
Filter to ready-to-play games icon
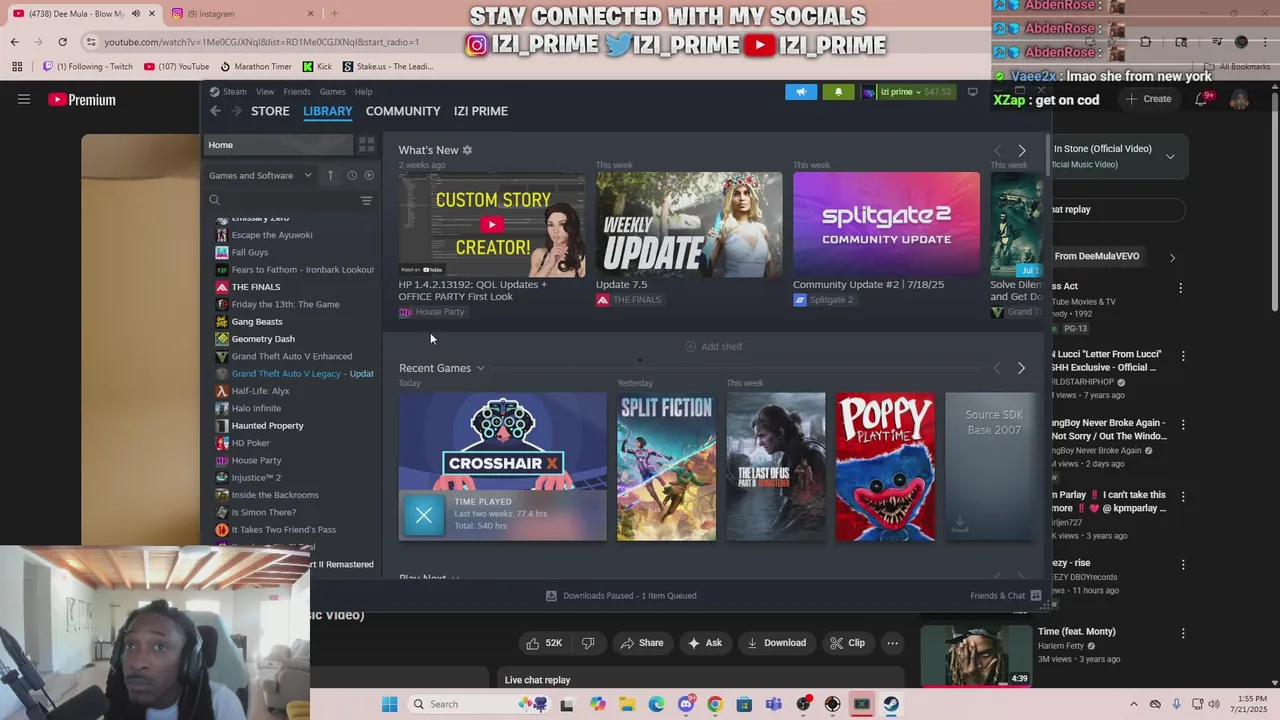[369, 175]
